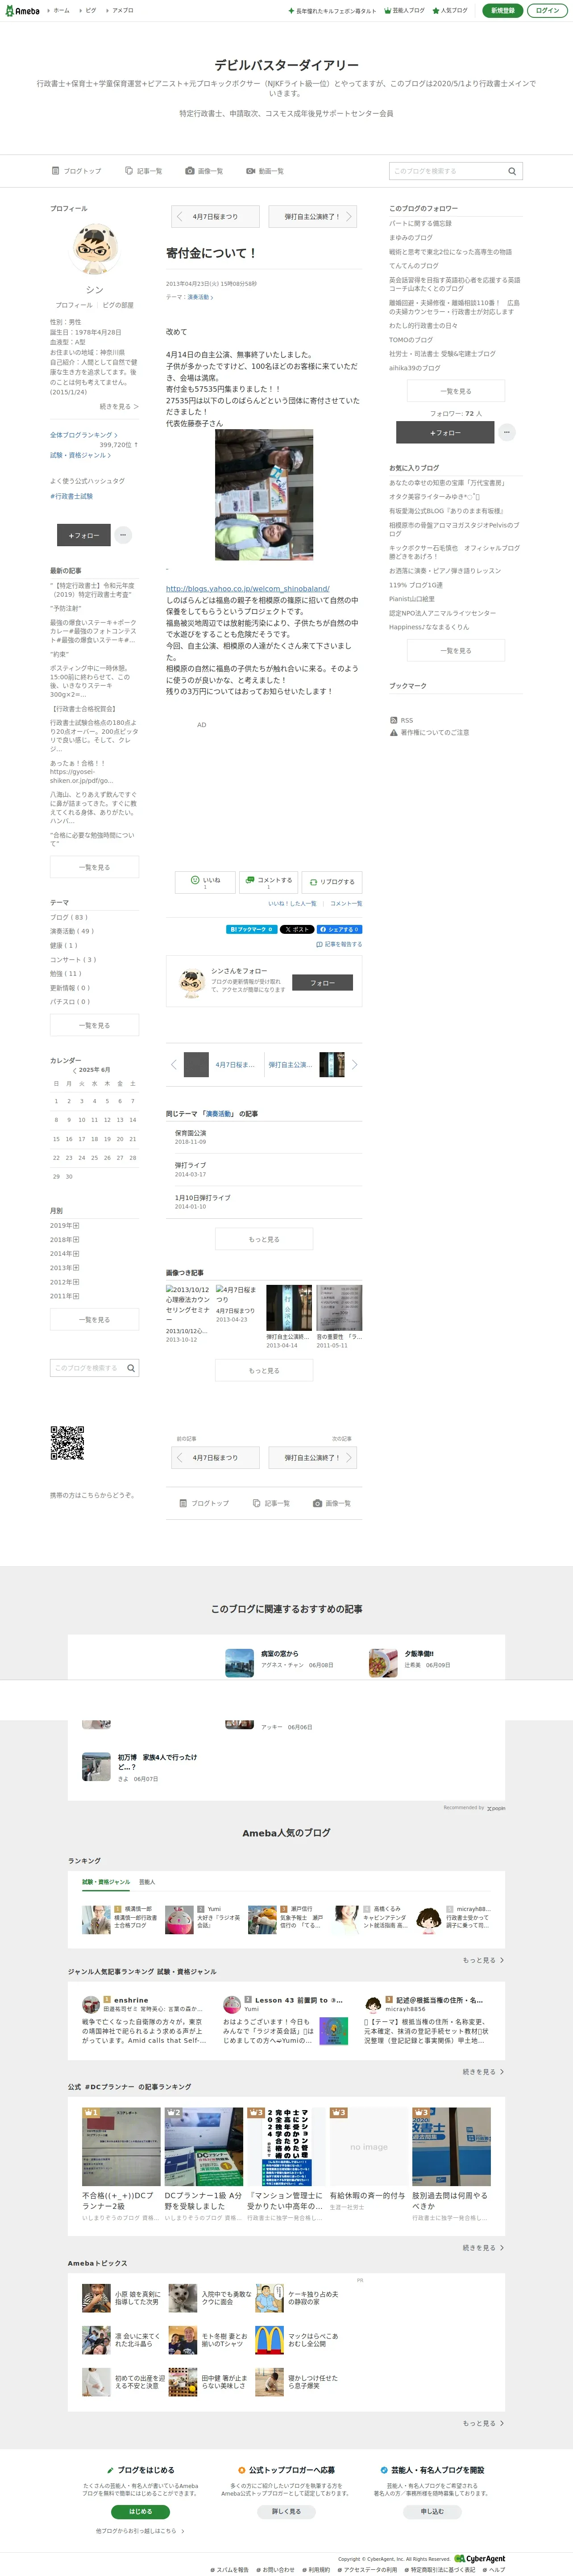Open 記事一覧 in top navigation
The width and height of the screenshot is (573, 2576).
coord(144,171)
